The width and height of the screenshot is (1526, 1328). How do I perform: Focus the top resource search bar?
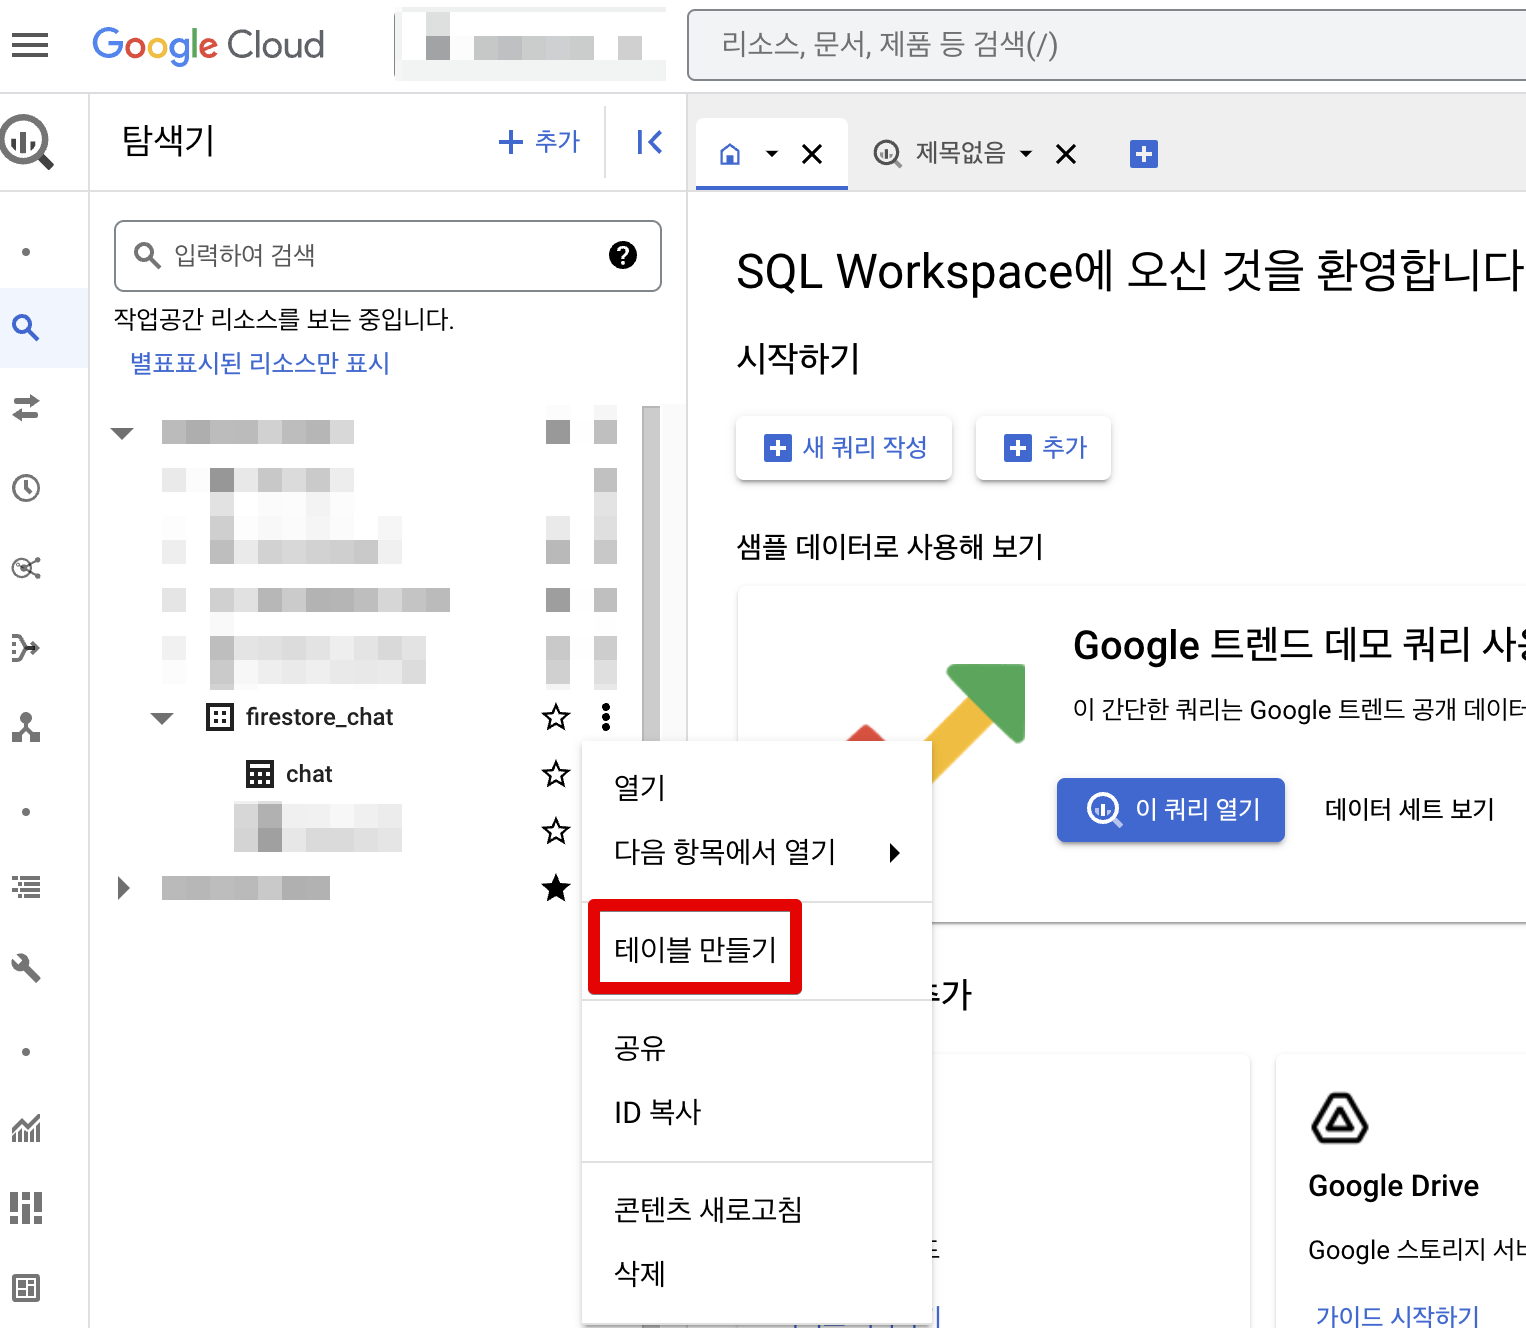1106,45
